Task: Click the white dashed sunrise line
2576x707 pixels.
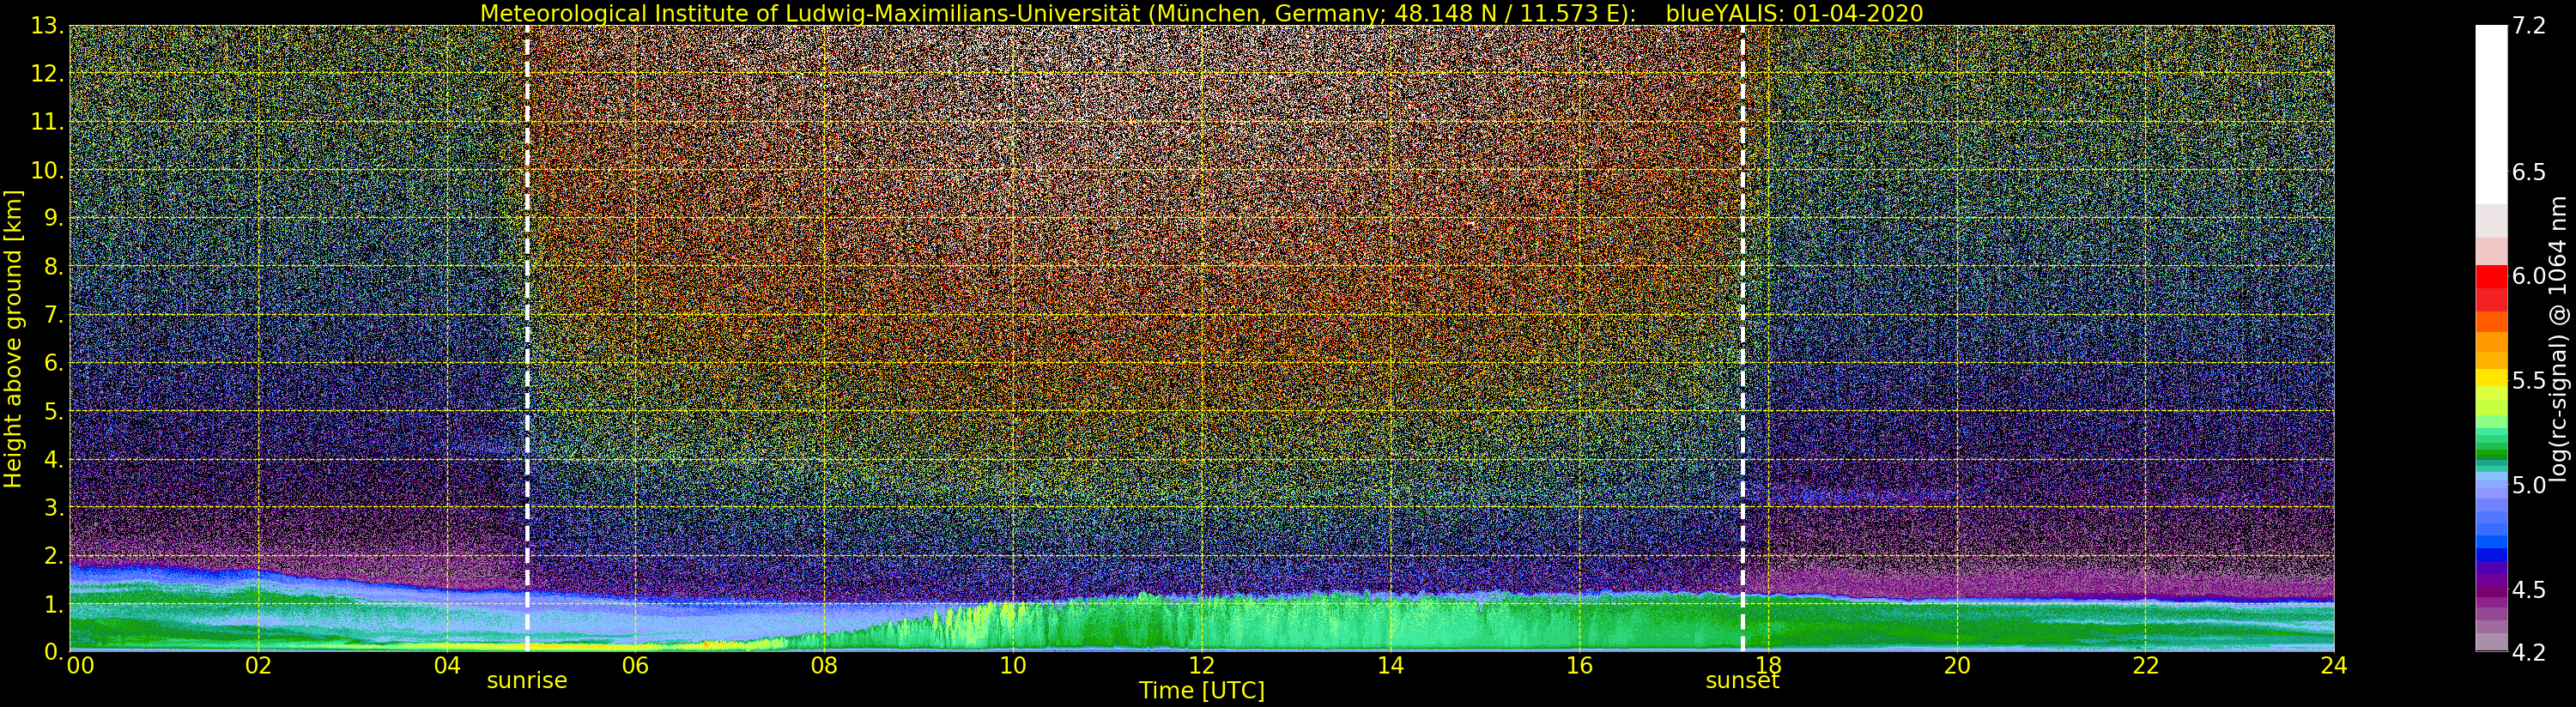Action: coord(527,338)
